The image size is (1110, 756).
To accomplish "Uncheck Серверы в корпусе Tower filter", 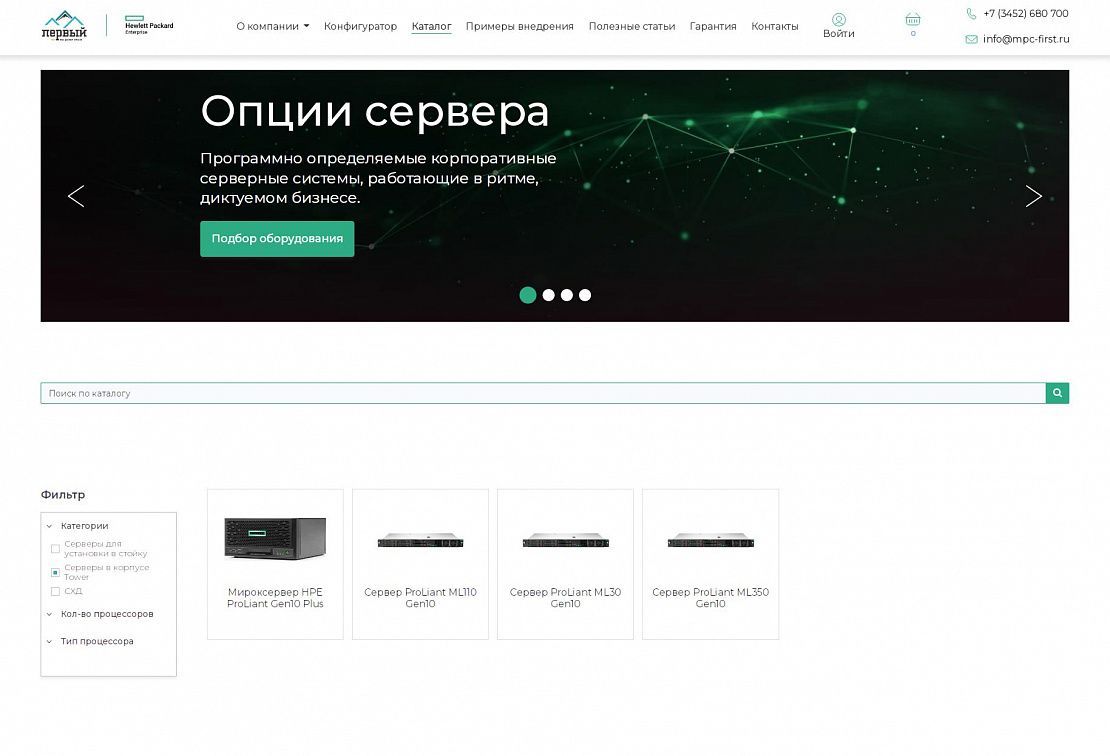I will (55, 573).
